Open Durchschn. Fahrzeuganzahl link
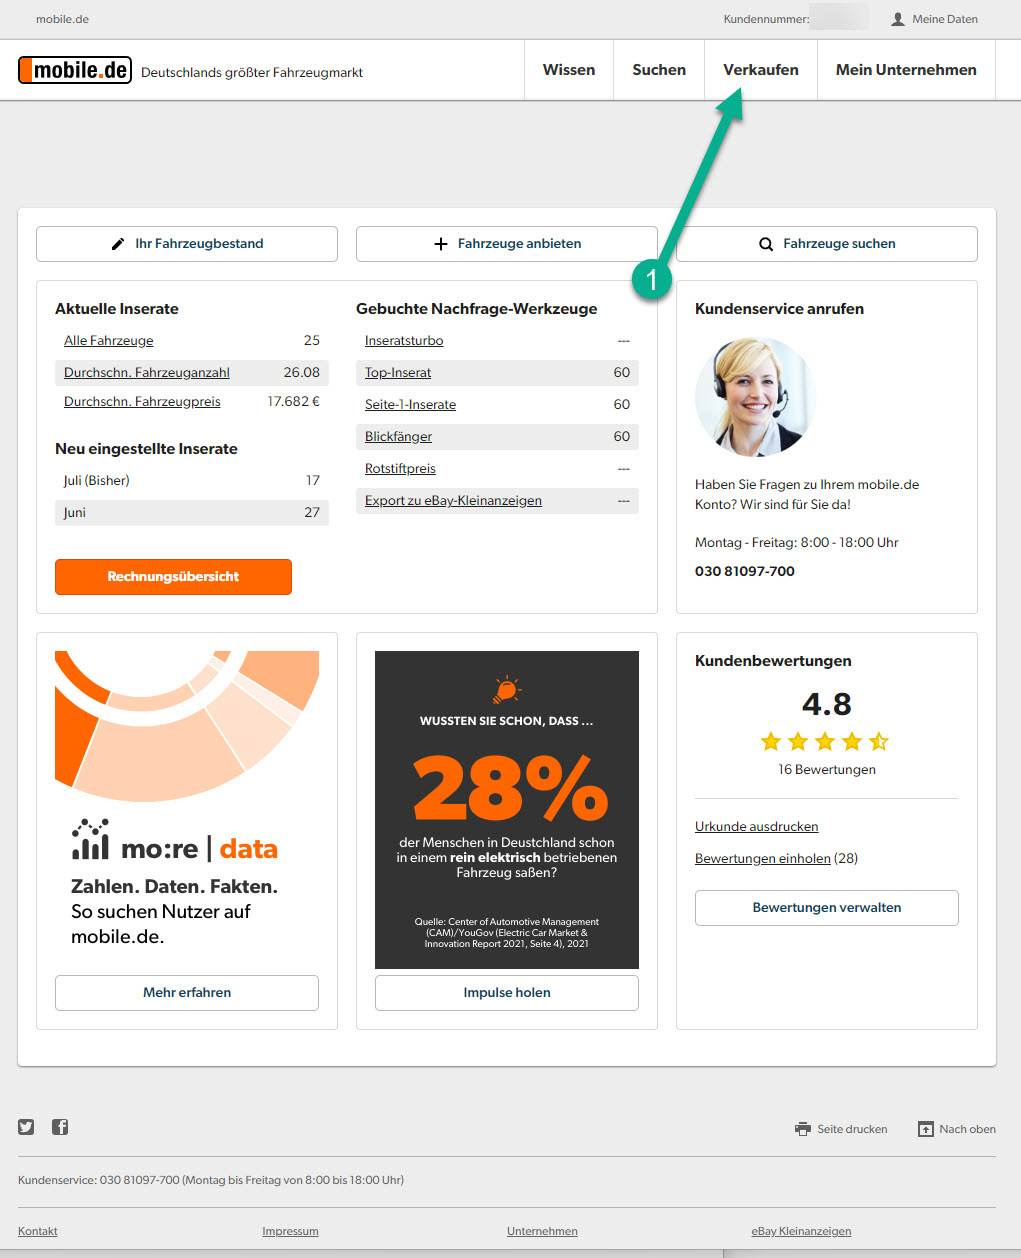 [147, 373]
